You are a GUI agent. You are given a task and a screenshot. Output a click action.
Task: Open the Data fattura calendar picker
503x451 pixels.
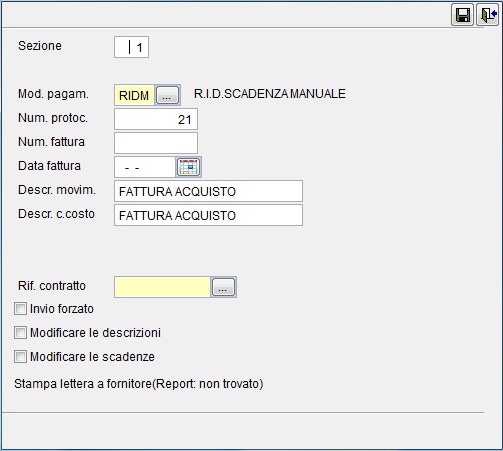pyautogui.click(x=188, y=167)
